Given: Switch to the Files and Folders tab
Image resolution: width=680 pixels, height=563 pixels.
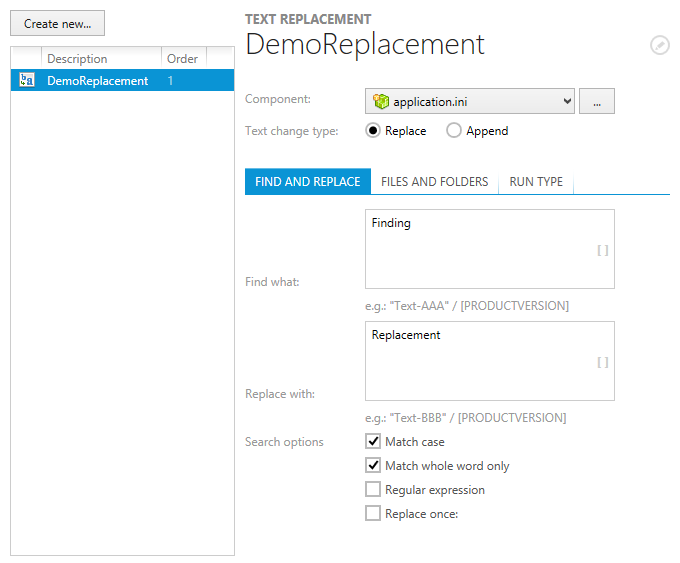Looking at the screenshot, I should point(434,182).
